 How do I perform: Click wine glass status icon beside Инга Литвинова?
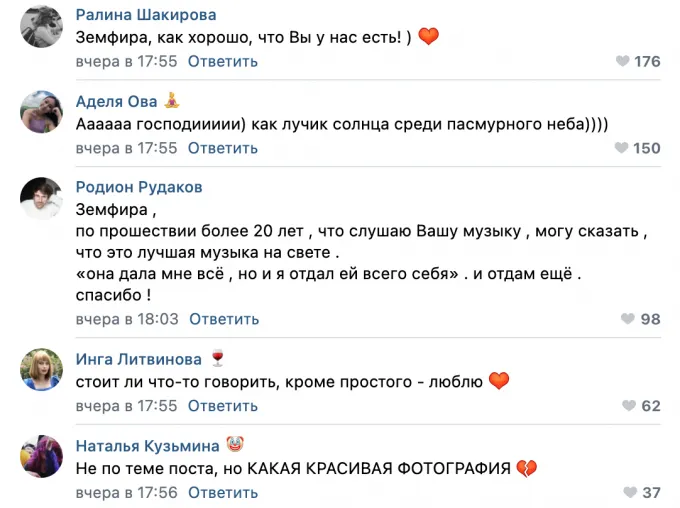click(x=217, y=359)
